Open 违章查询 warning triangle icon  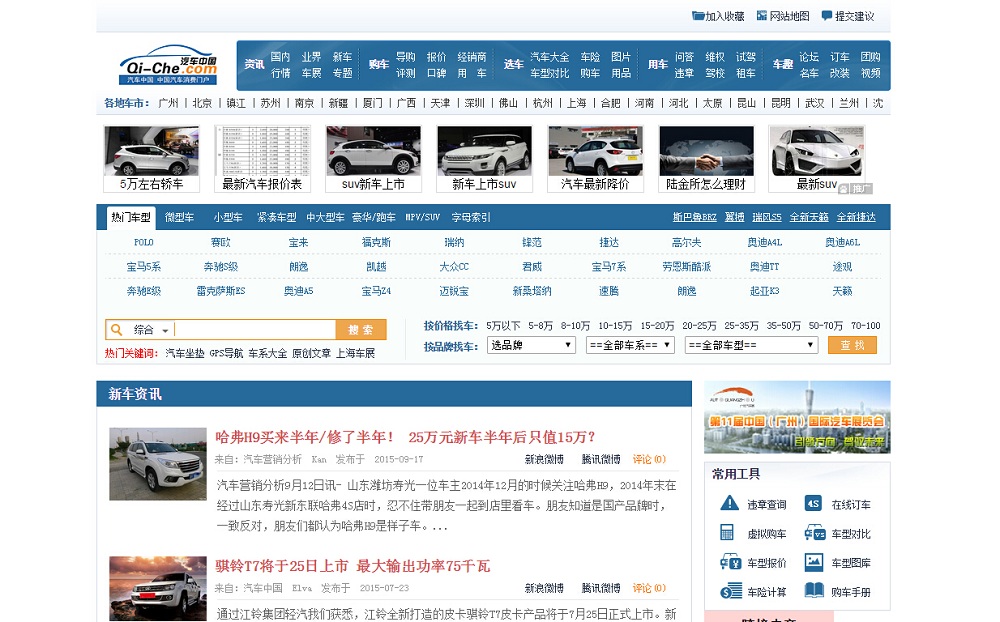(729, 503)
